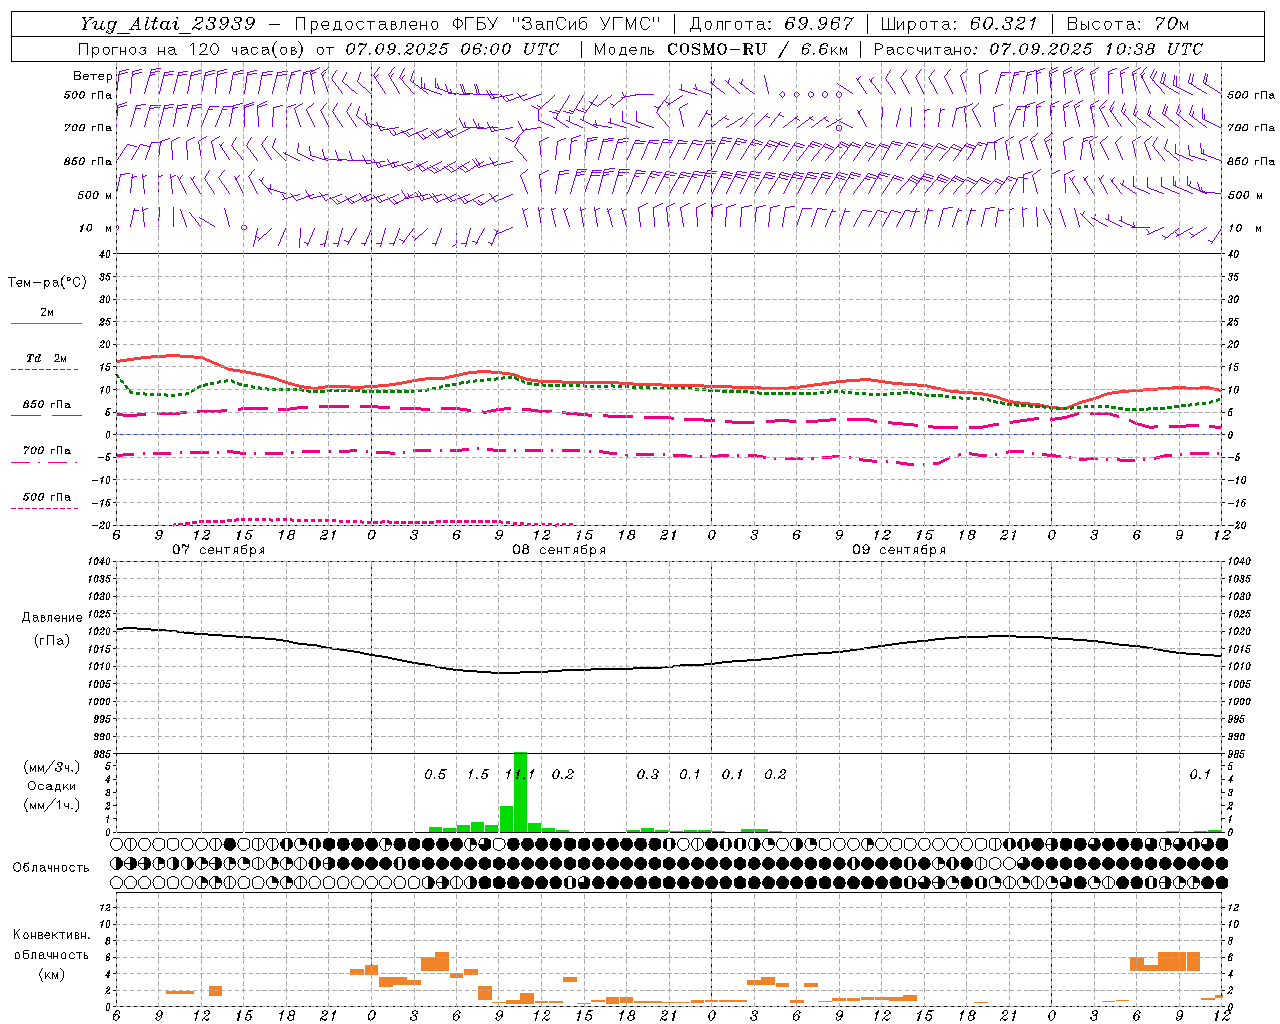Click the 1.5 precipitation total value

tap(478, 774)
